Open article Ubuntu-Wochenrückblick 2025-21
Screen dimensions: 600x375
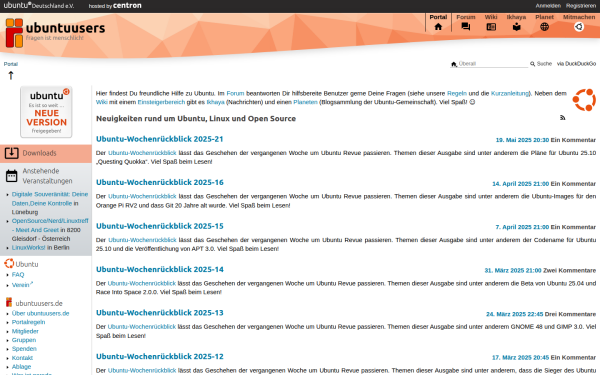[160, 139]
